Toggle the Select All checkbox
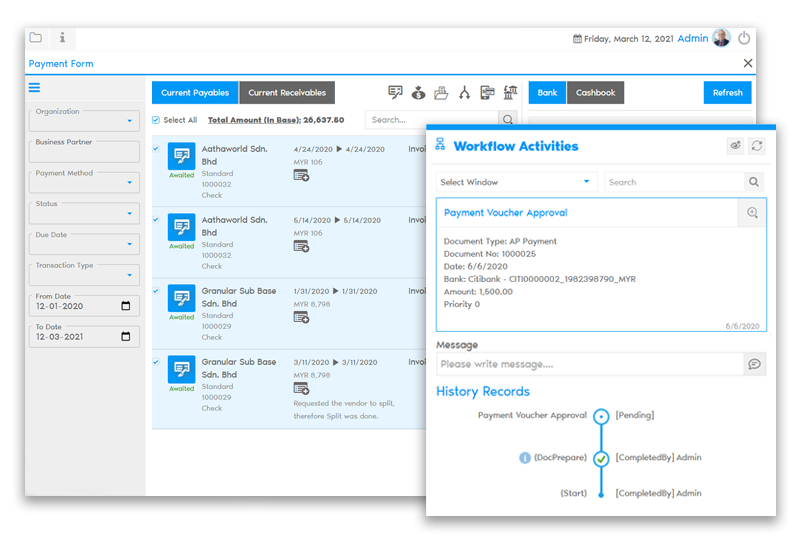Viewport: 800px width, 544px height. pos(156,120)
